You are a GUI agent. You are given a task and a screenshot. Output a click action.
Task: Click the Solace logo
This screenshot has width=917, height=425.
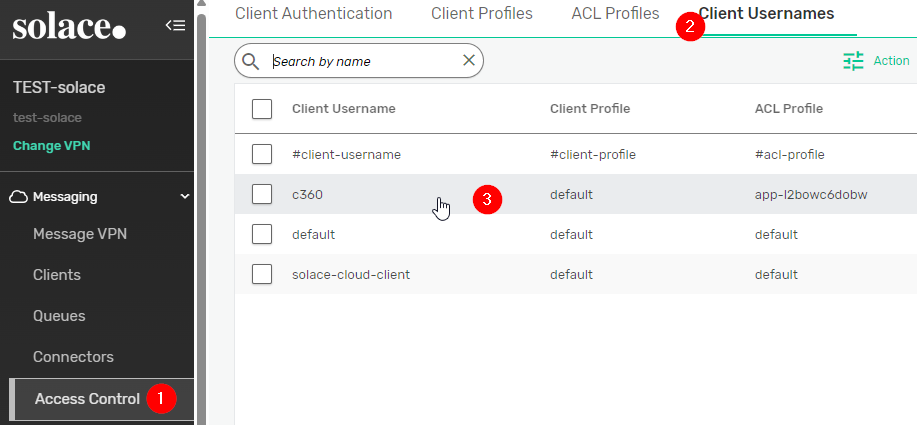click(x=69, y=27)
